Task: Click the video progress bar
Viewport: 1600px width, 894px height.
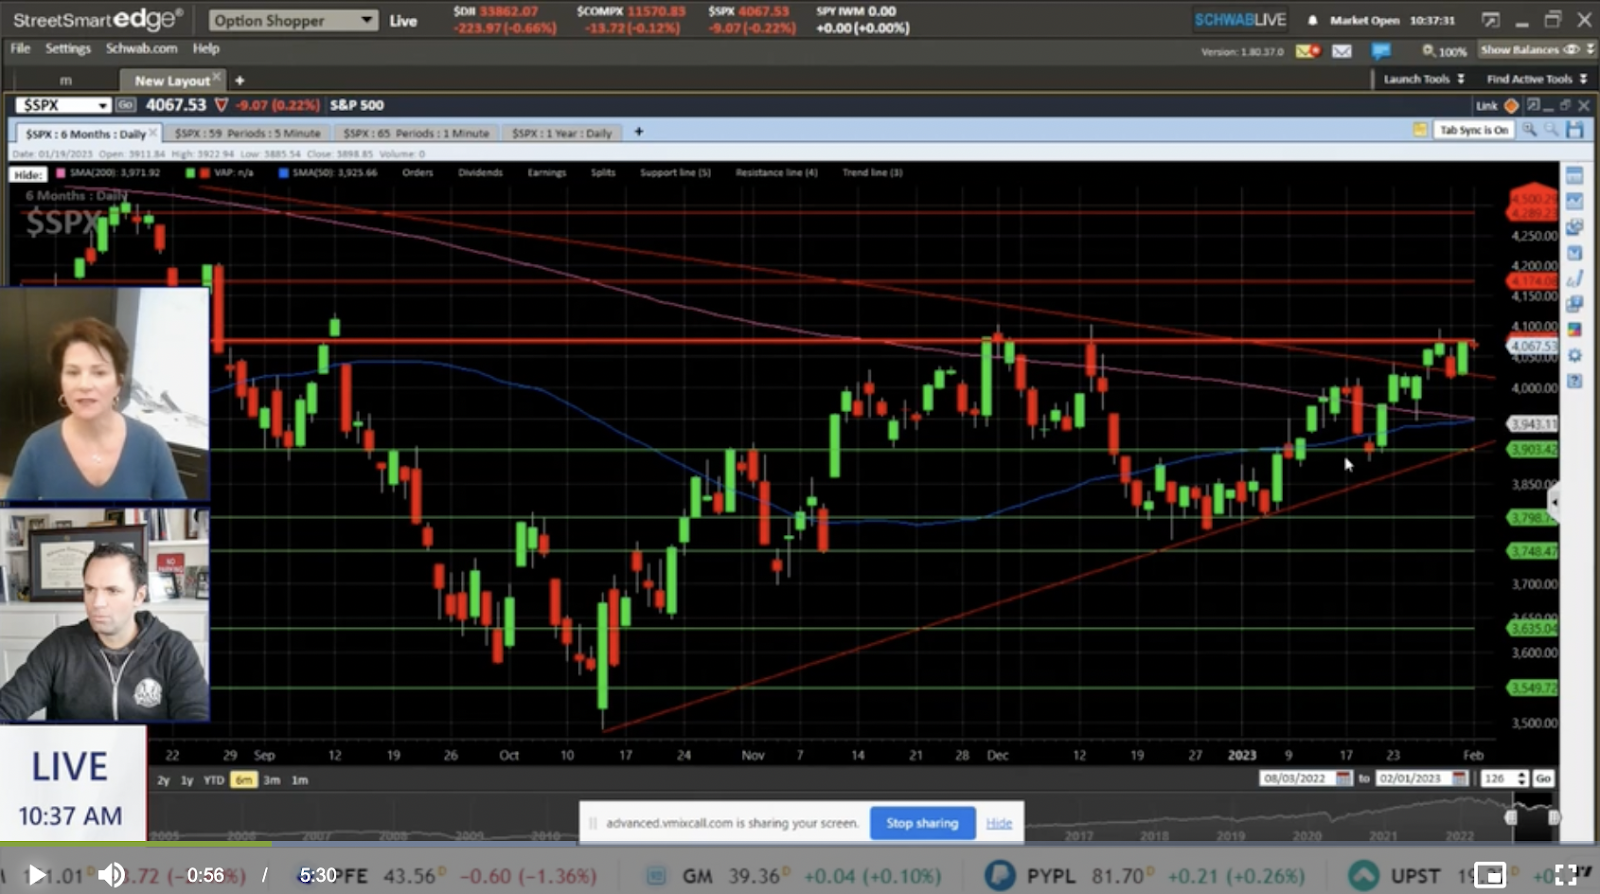Action: 800,845
